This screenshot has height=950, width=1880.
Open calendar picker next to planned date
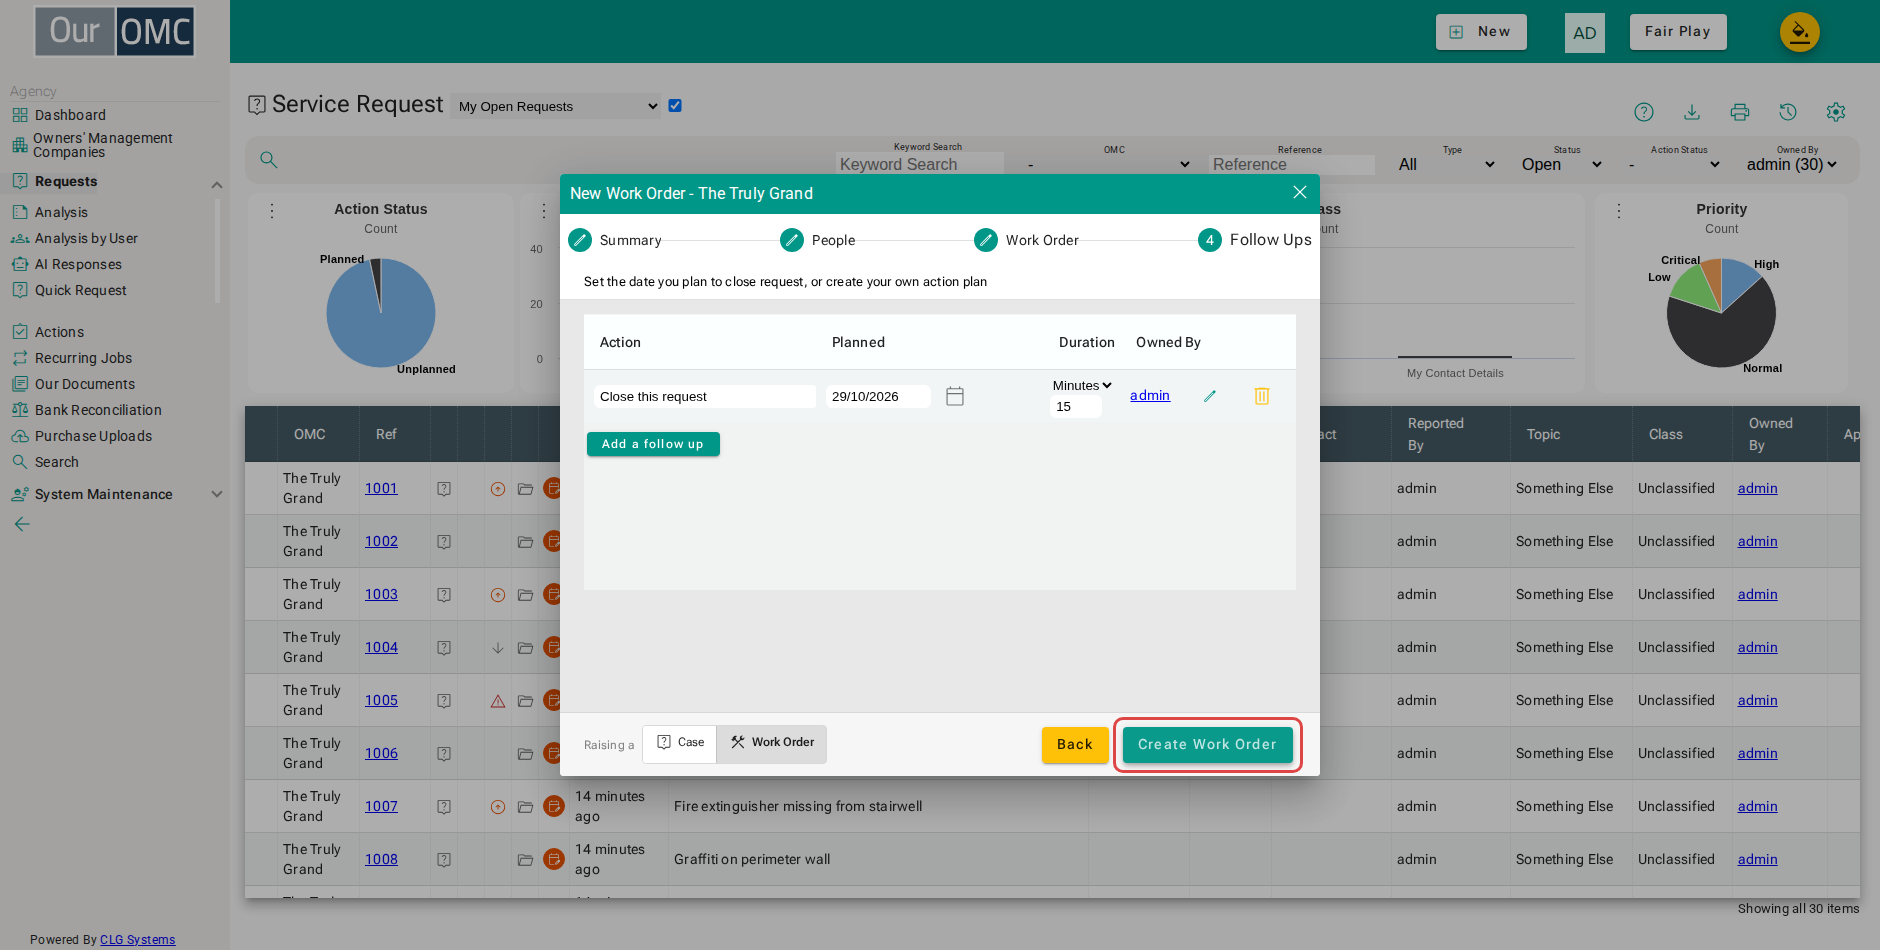955,396
